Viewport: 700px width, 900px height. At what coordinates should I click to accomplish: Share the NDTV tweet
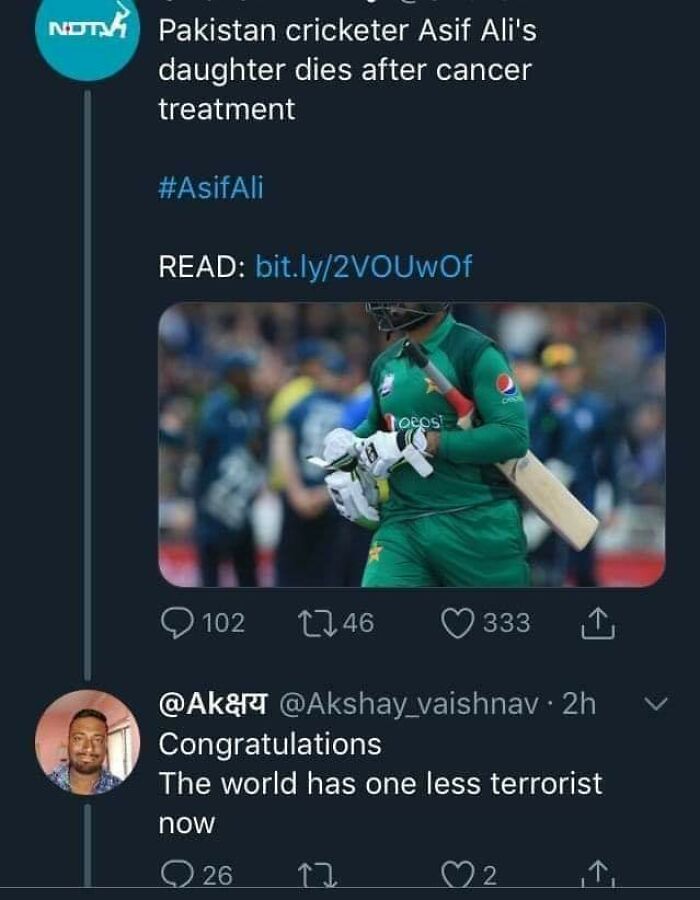pyautogui.click(x=597, y=624)
